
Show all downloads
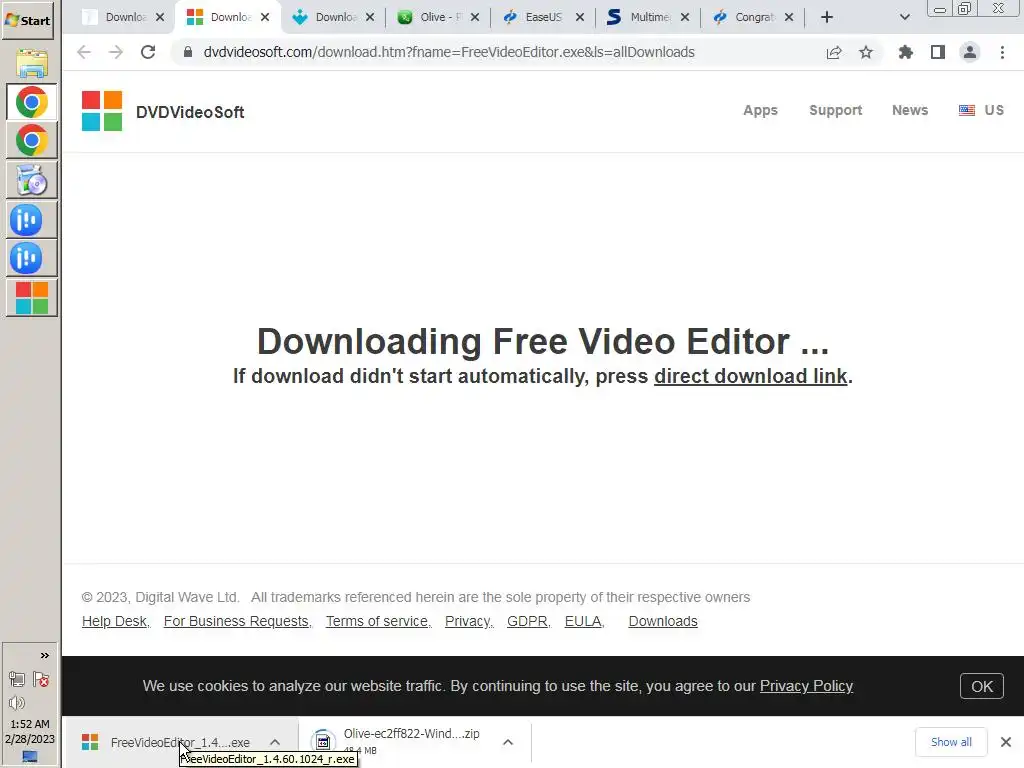[951, 742]
